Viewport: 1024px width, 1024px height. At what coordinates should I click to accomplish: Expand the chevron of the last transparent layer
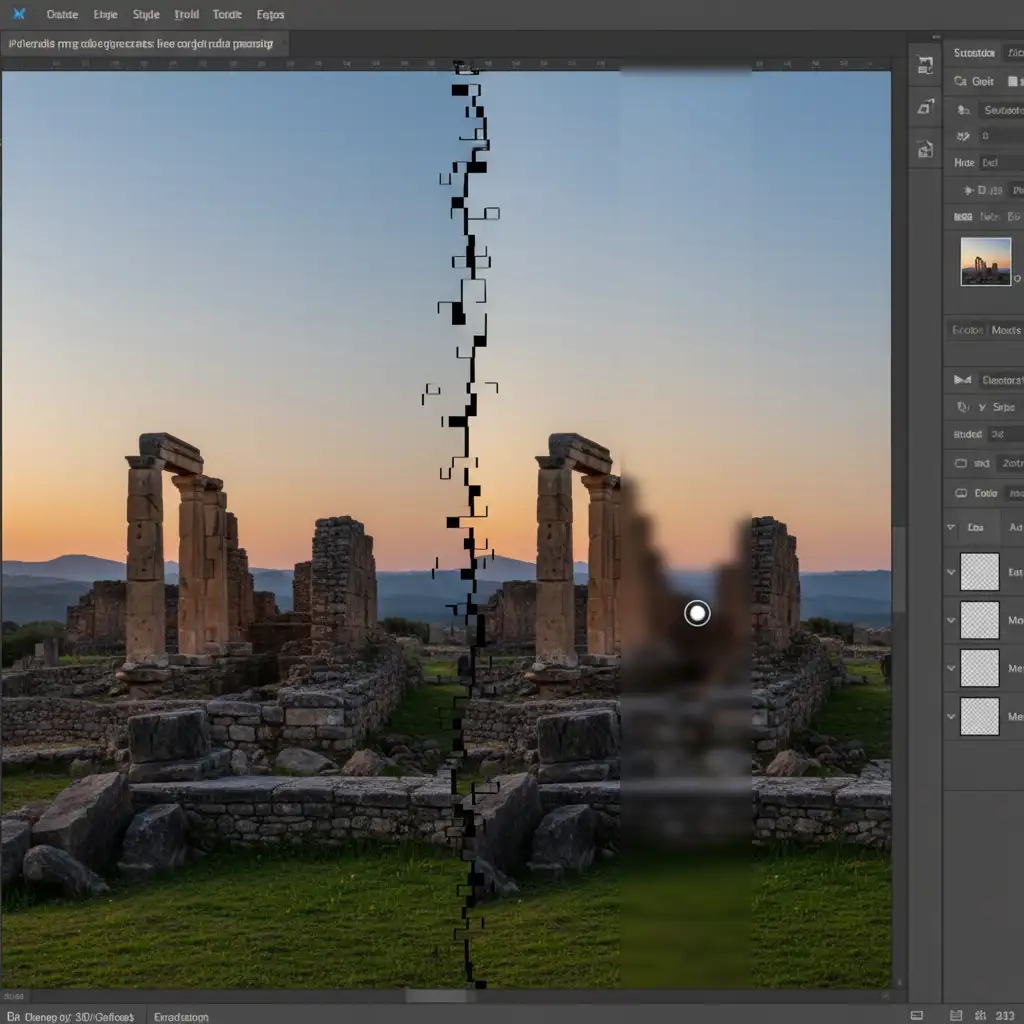click(x=951, y=716)
